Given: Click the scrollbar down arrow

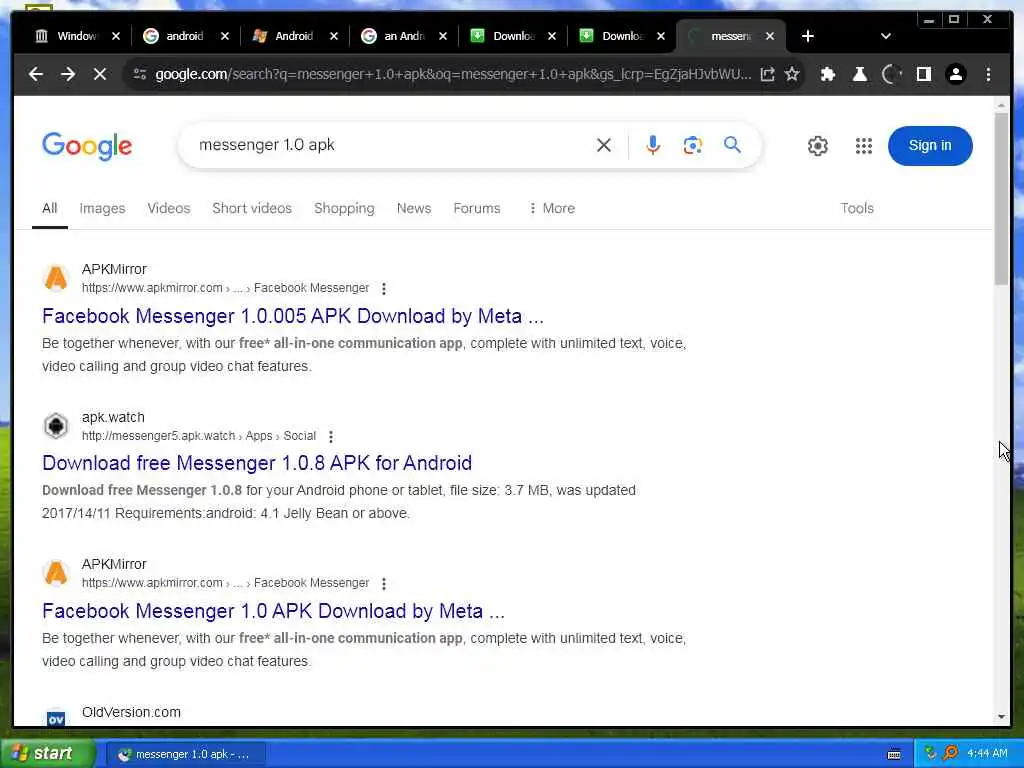Looking at the screenshot, I should [1002, 716].
